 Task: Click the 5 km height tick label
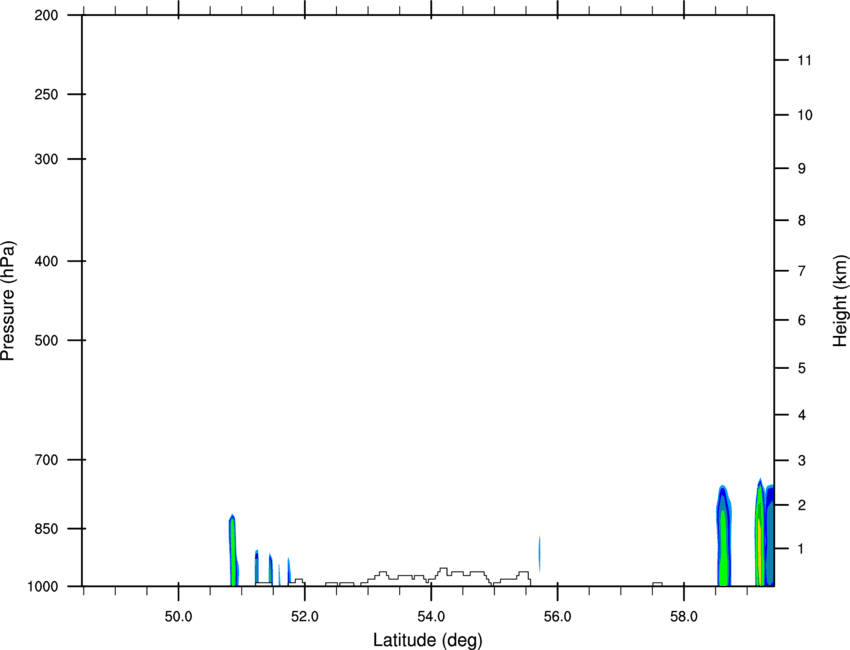(x=802, y=368)
